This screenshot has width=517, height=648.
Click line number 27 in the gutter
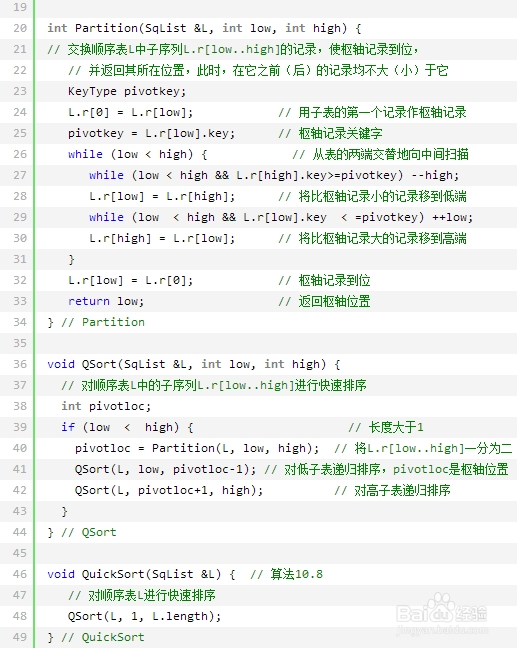(20, 175)
